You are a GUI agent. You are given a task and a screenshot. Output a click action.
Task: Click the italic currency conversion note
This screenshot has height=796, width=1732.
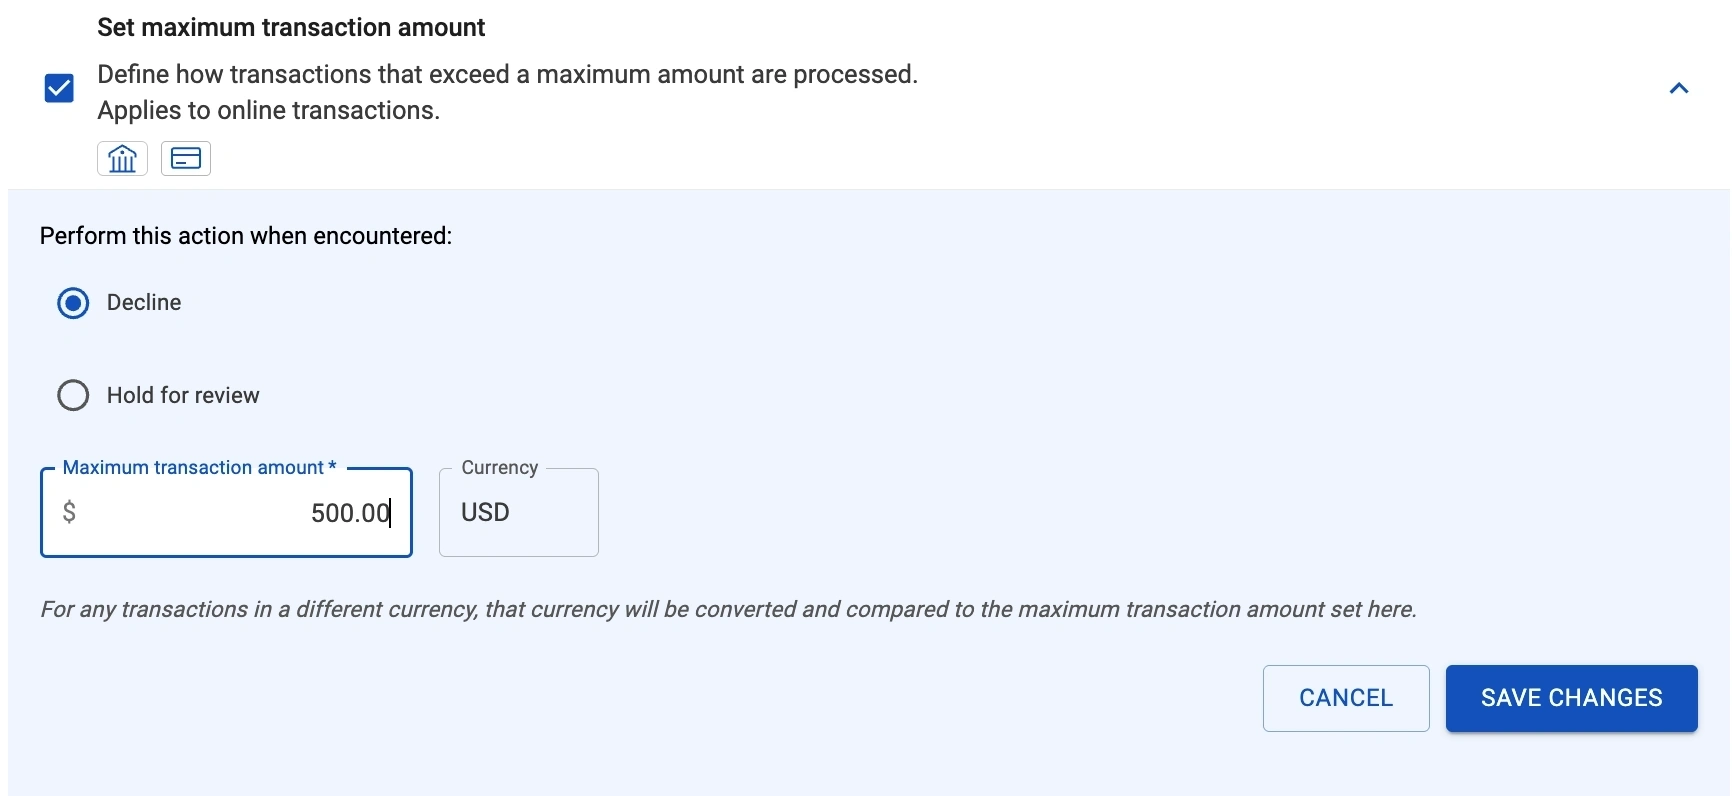(728, 609)
